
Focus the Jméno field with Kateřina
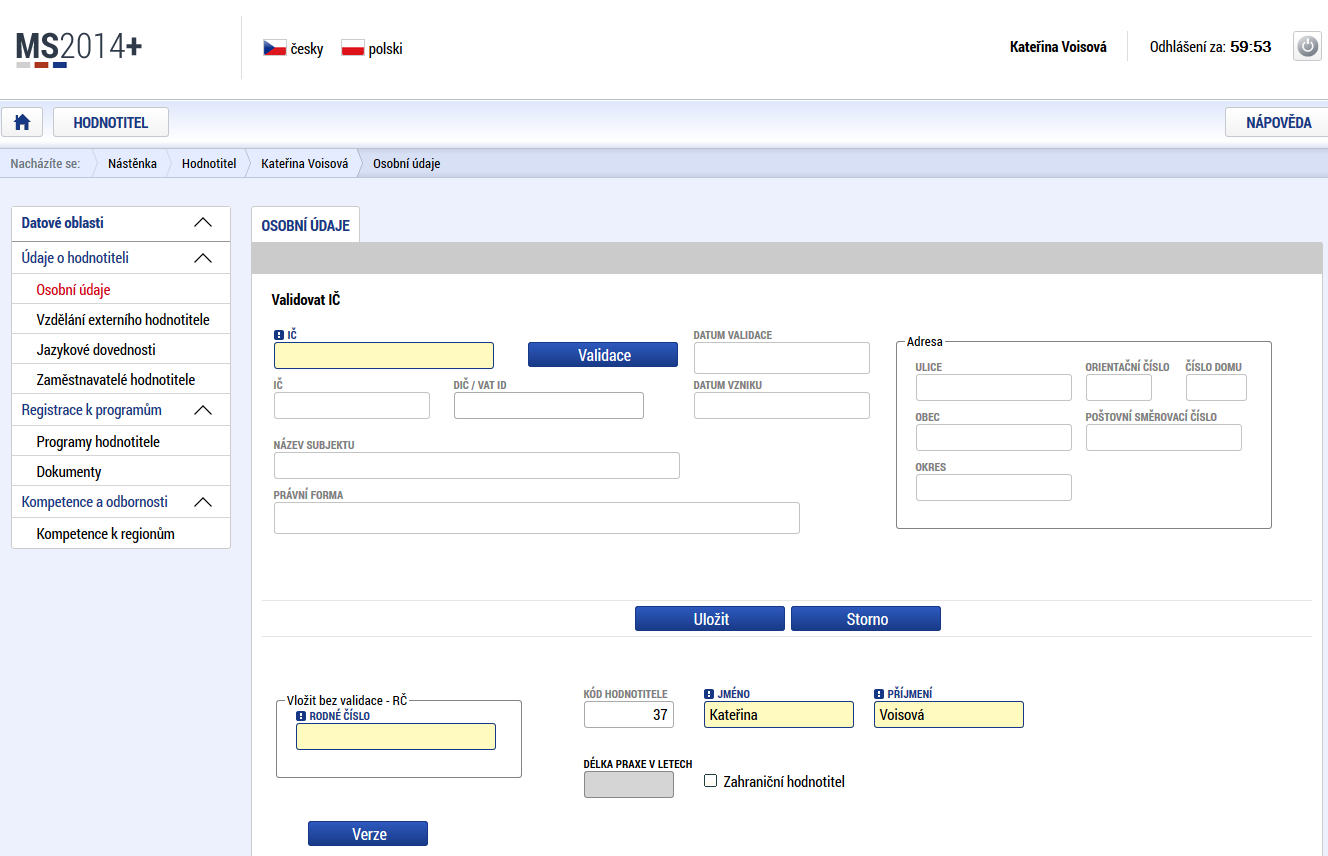[779, 714]
